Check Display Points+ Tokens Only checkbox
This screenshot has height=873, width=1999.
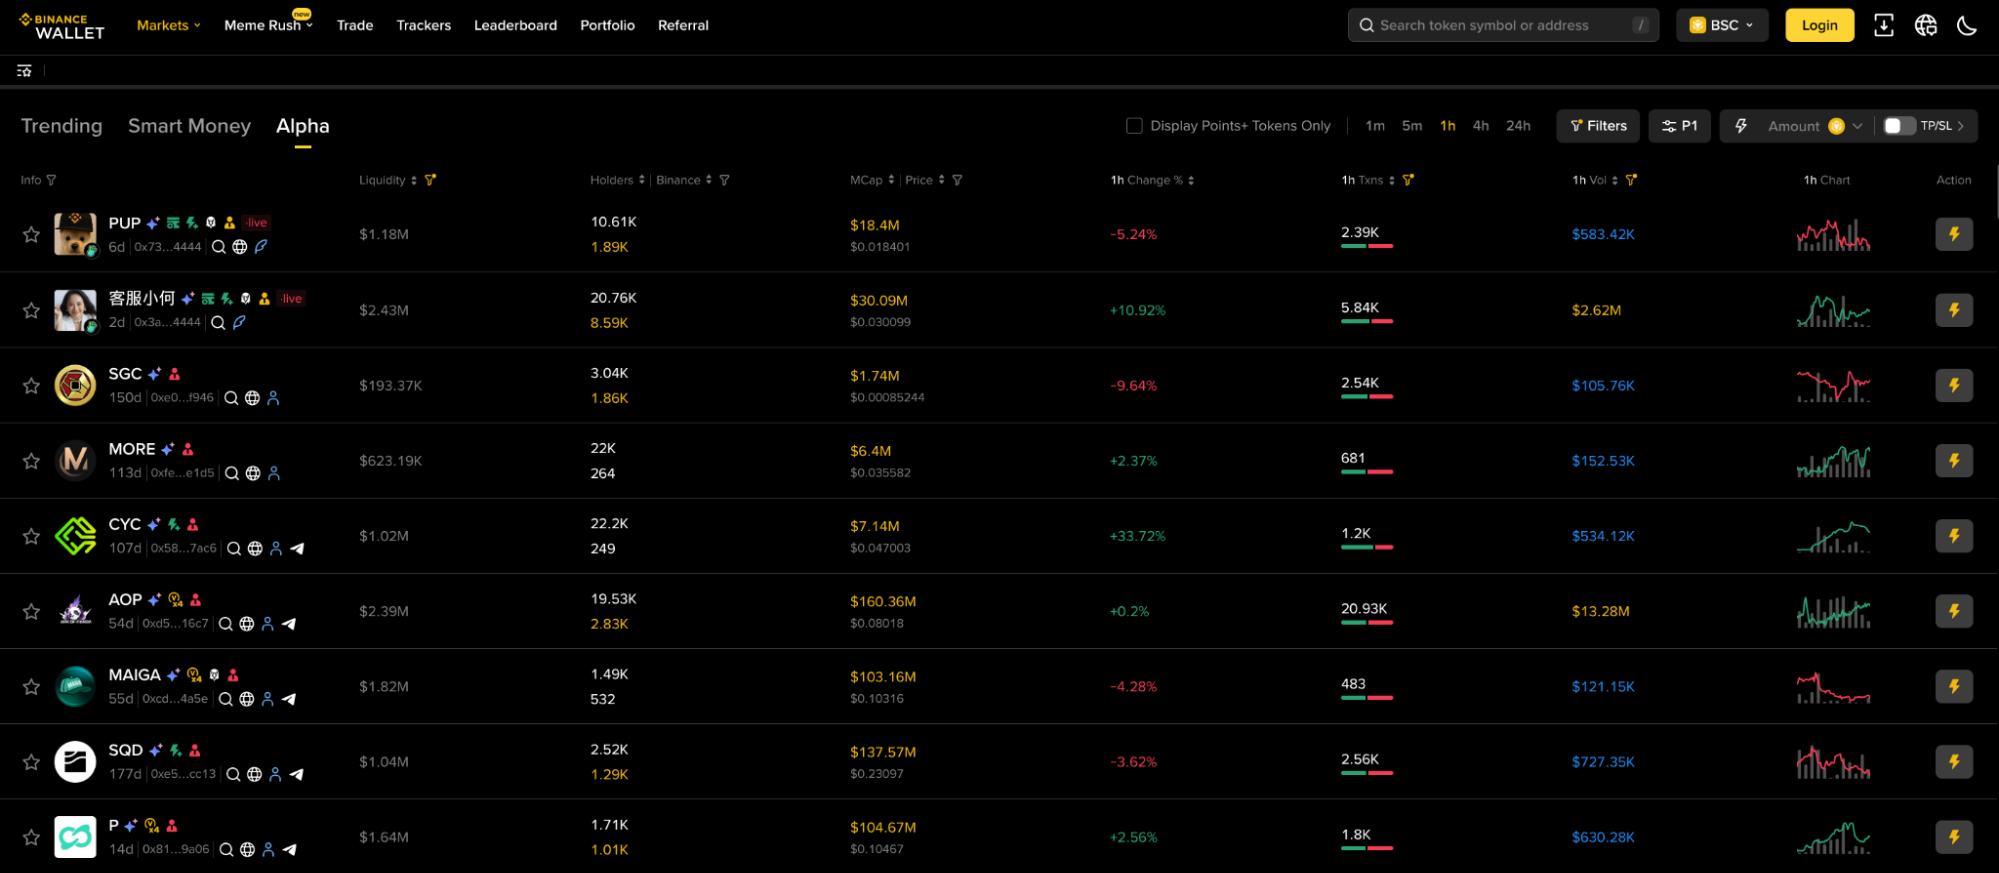tap(1134, 126)
